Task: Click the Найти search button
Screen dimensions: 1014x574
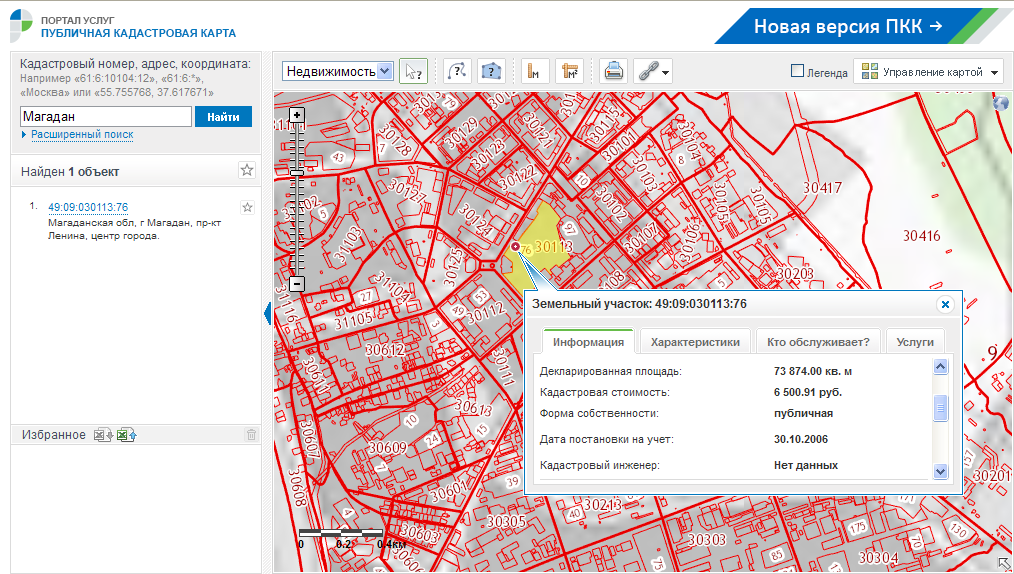Action: (223, 117)
